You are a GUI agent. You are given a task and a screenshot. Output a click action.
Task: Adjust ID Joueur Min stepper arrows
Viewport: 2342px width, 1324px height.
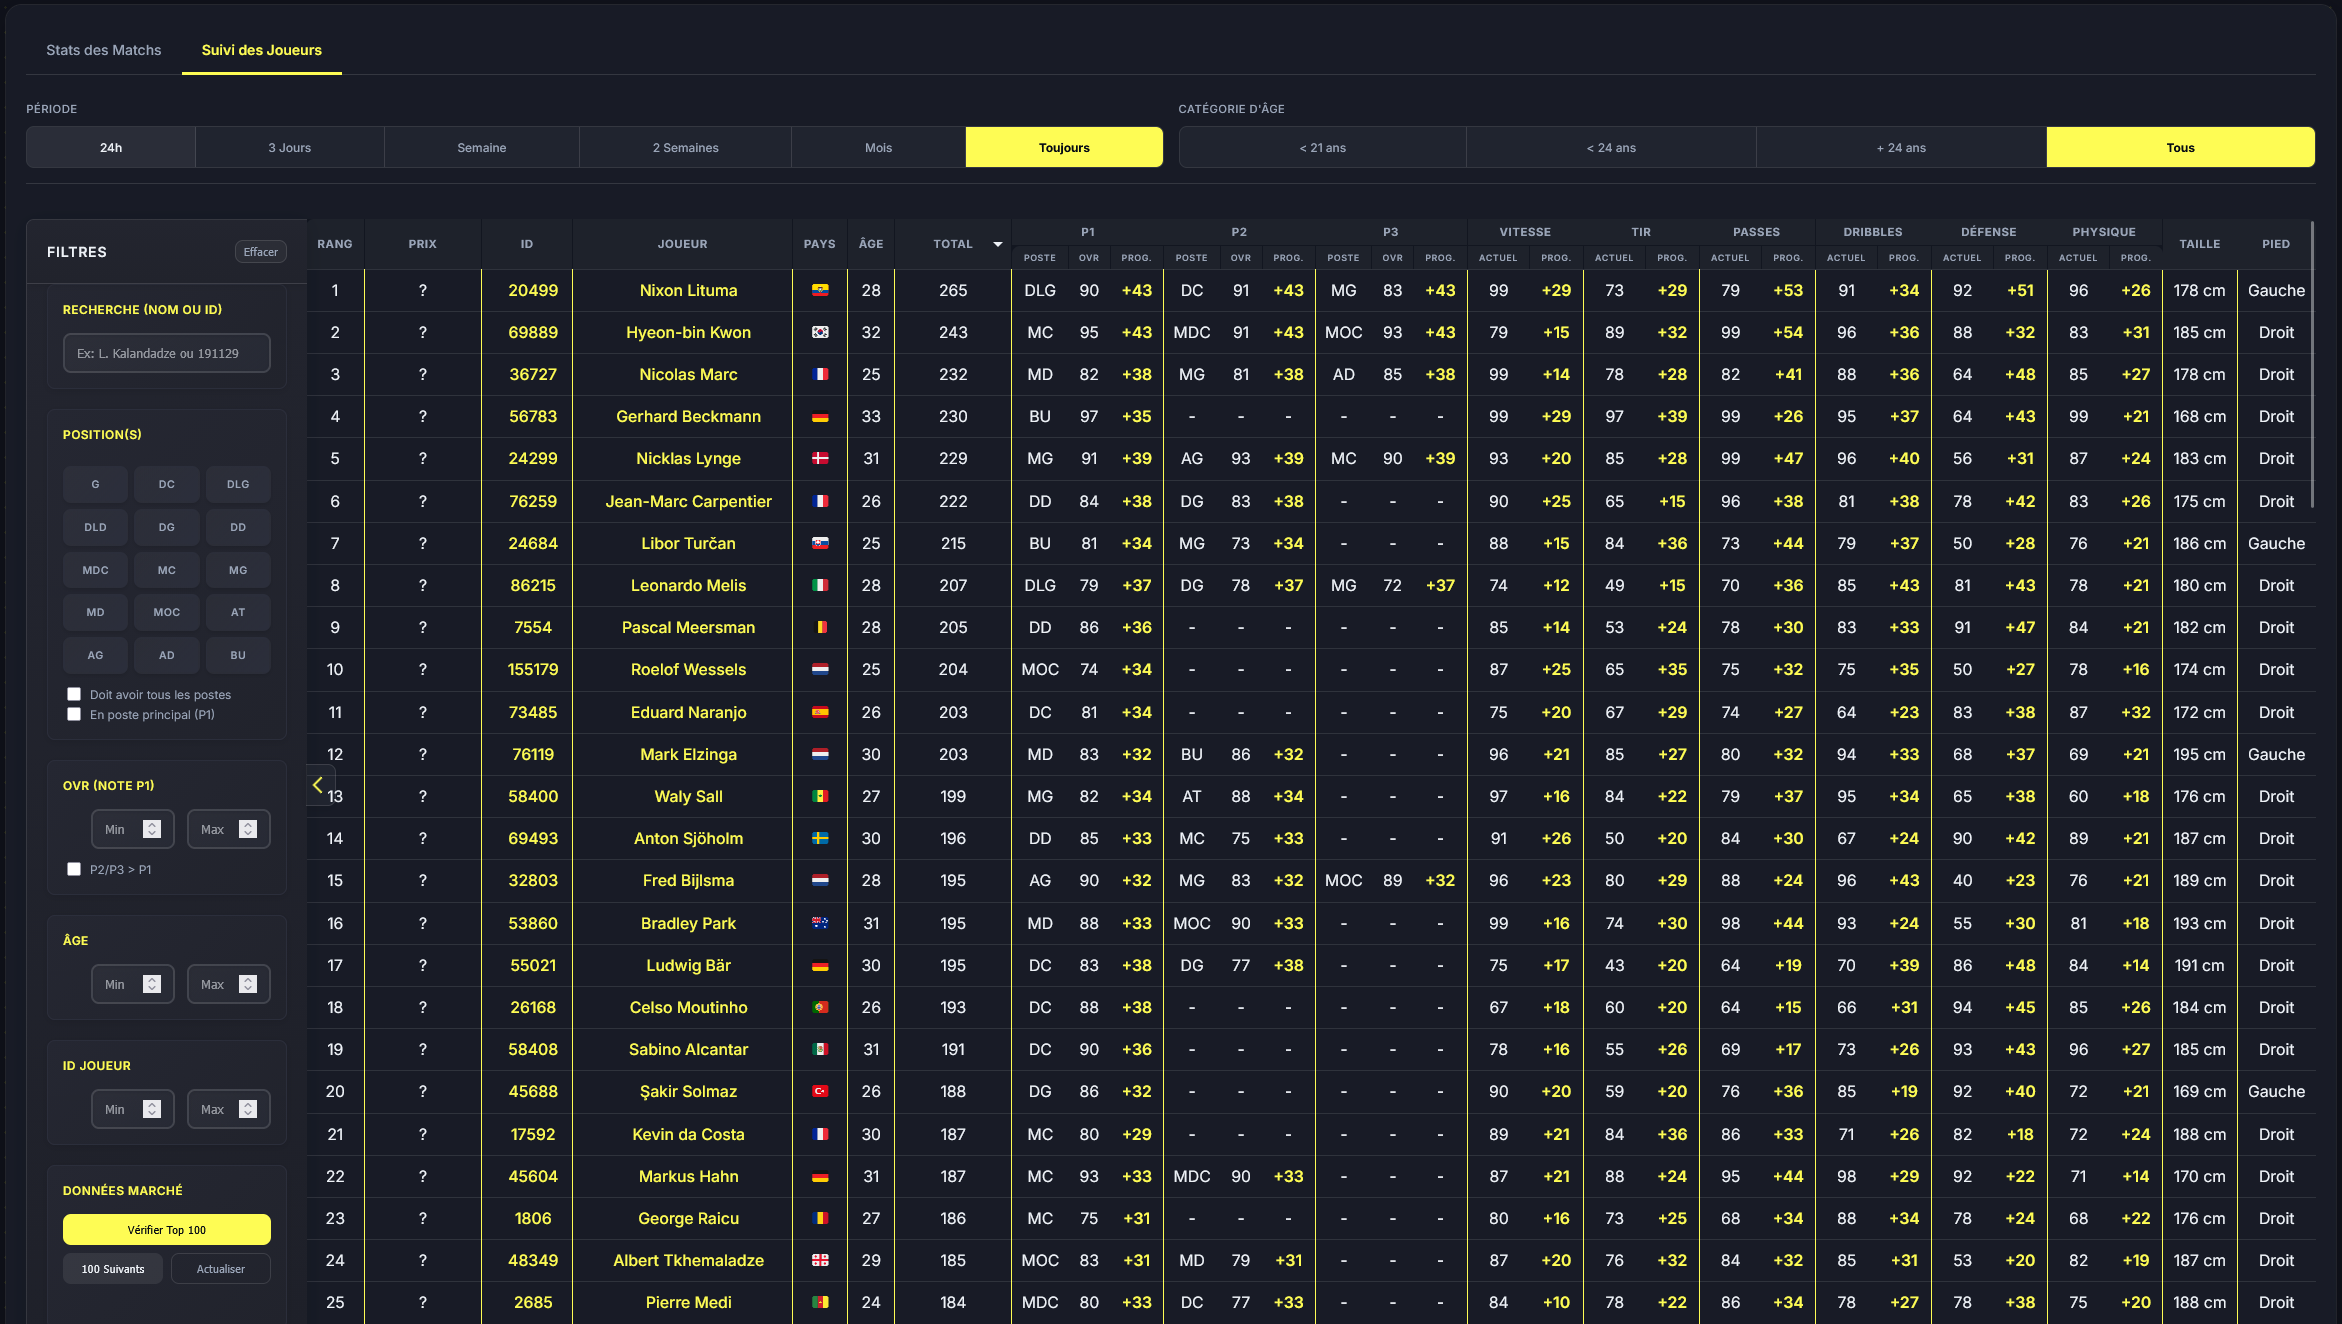(x=152, y=1109)
